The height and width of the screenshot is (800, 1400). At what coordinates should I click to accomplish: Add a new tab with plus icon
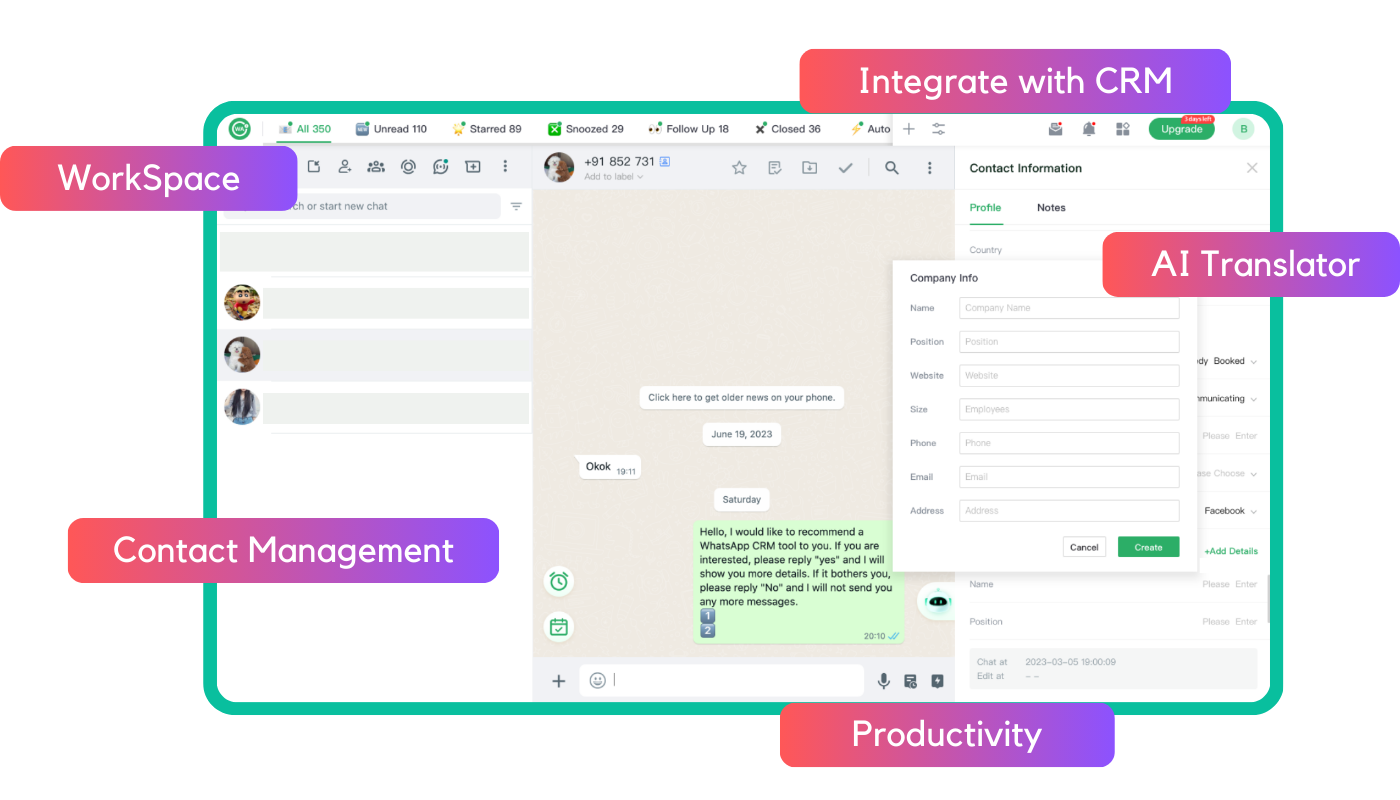pos(909,129)
